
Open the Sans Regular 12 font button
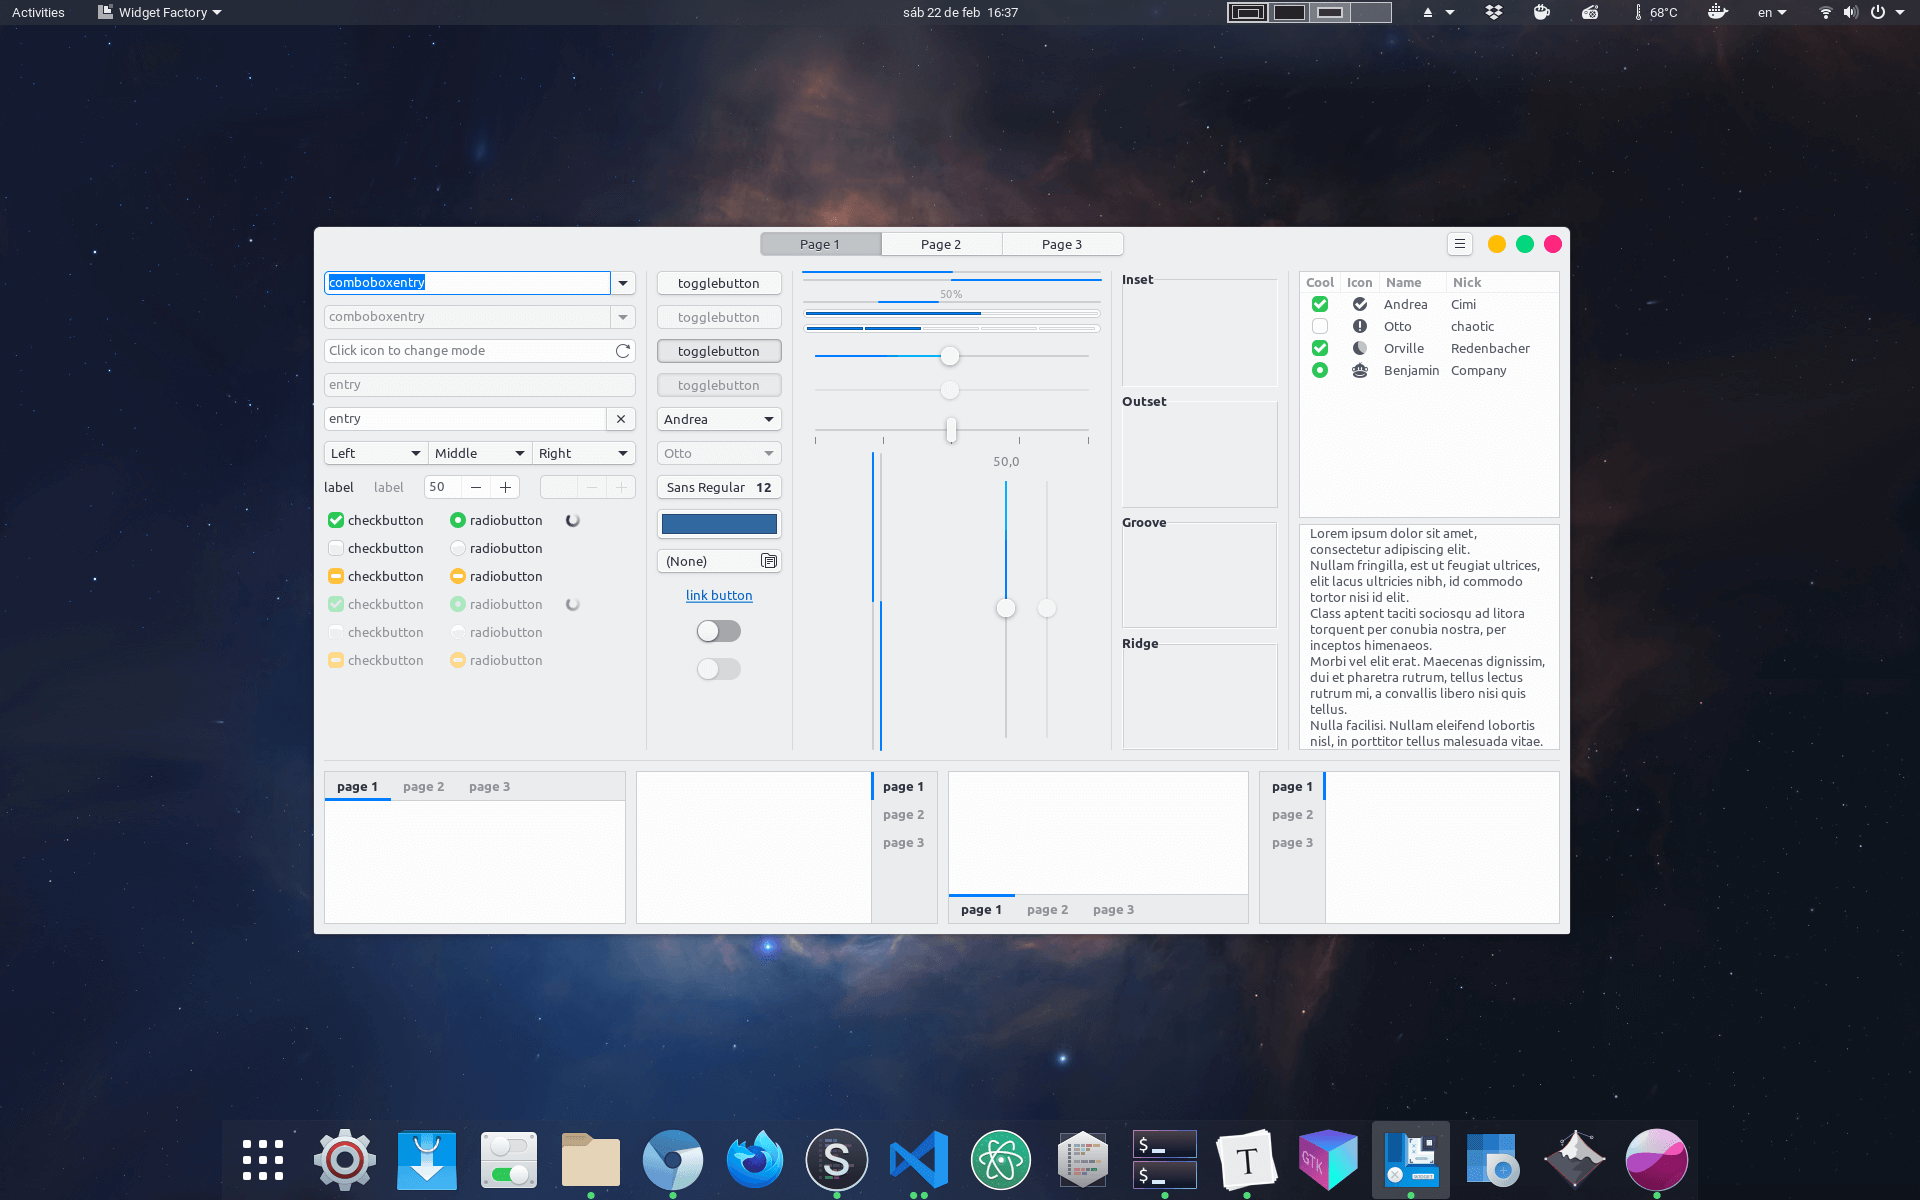pos(719,487)
